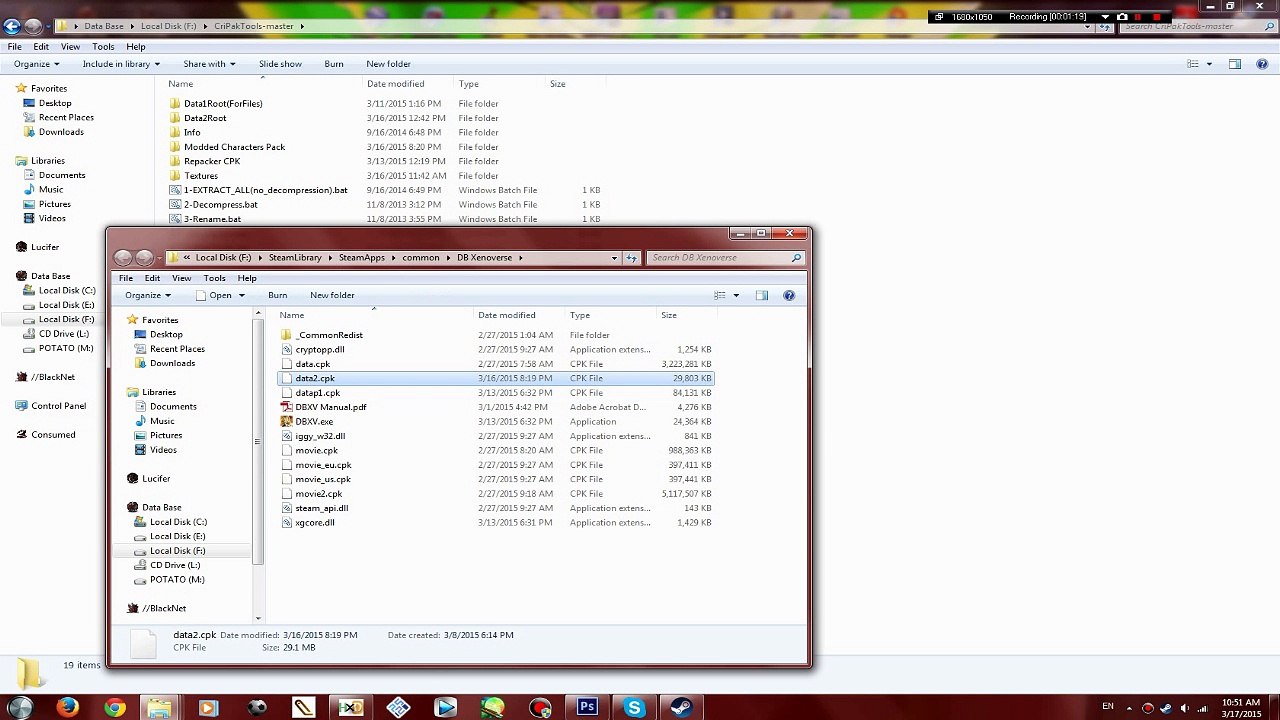The image size is (1280, 720).
Task: Open view options dropdown in CriPakTools-master window
Action: click(x=1209, y=64)
